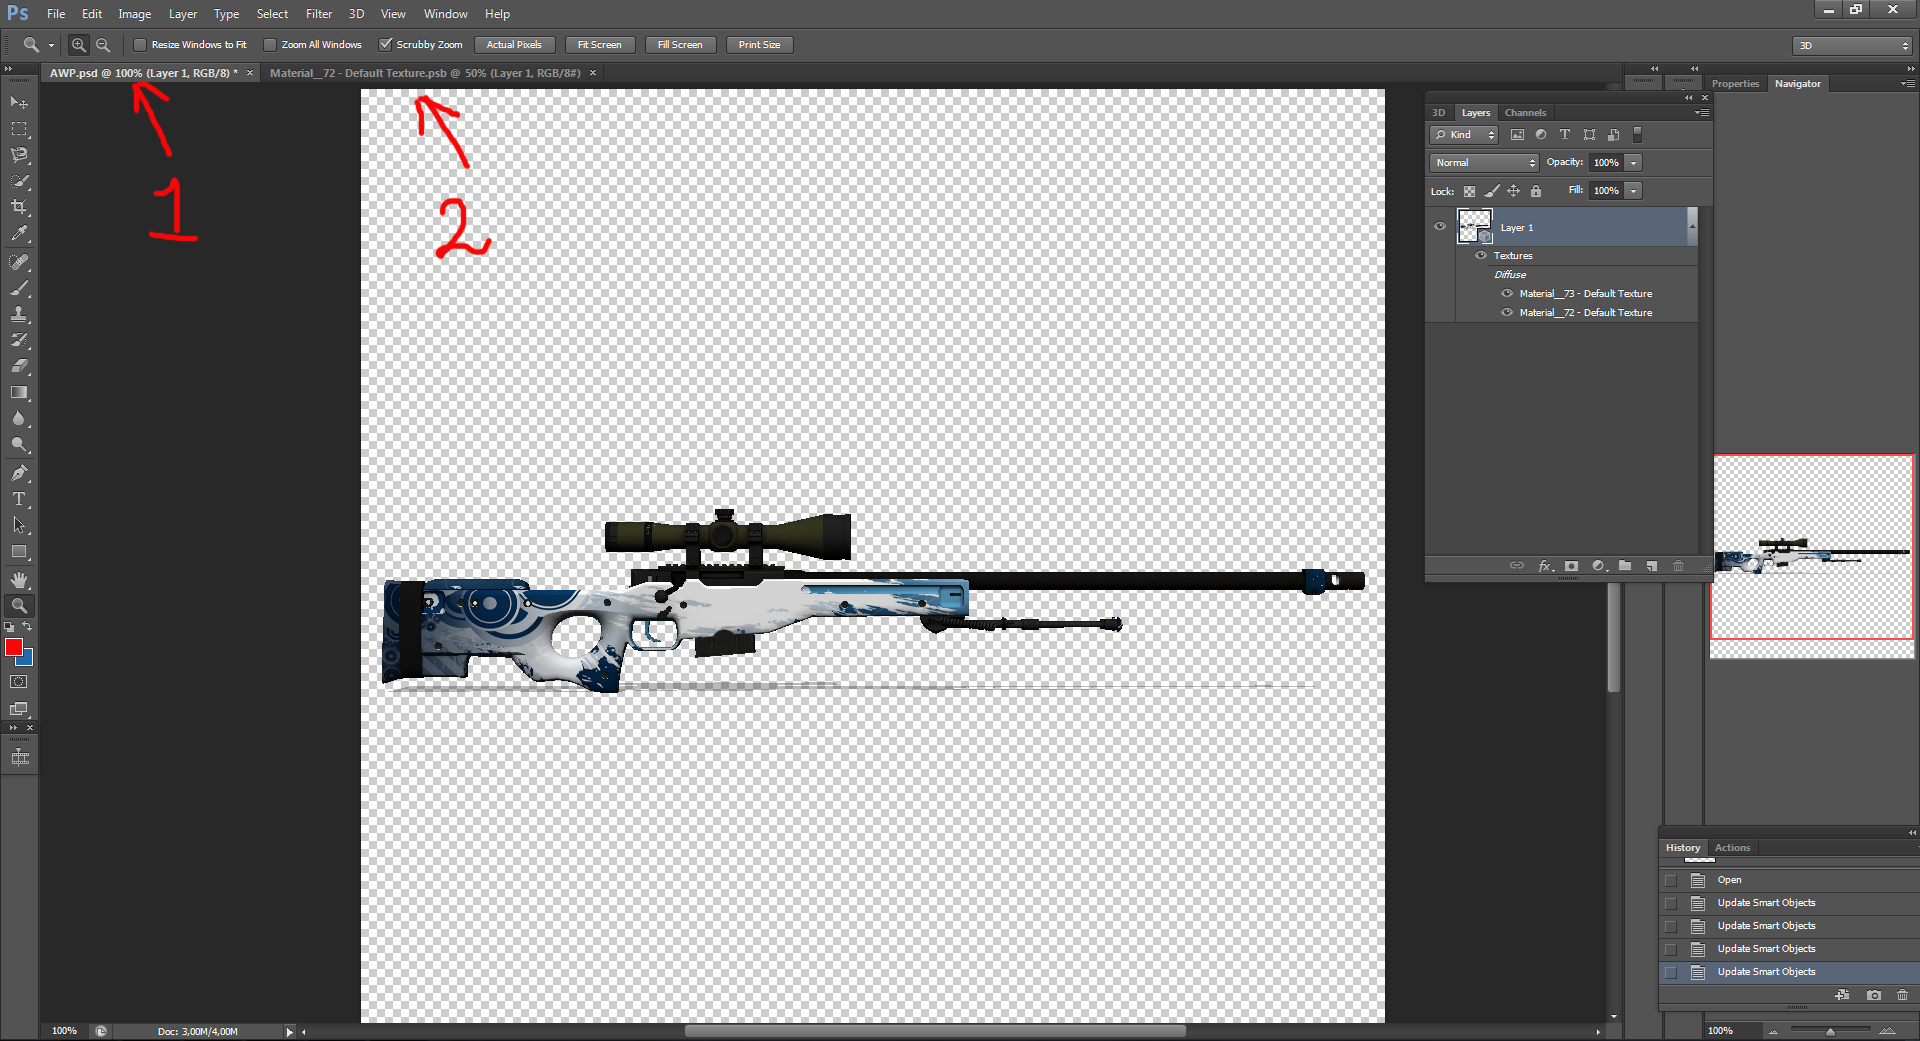Viewport: 1920px width, 1041px height.
Task: Select the Eyedropper tool
Action: pos(19,234)
